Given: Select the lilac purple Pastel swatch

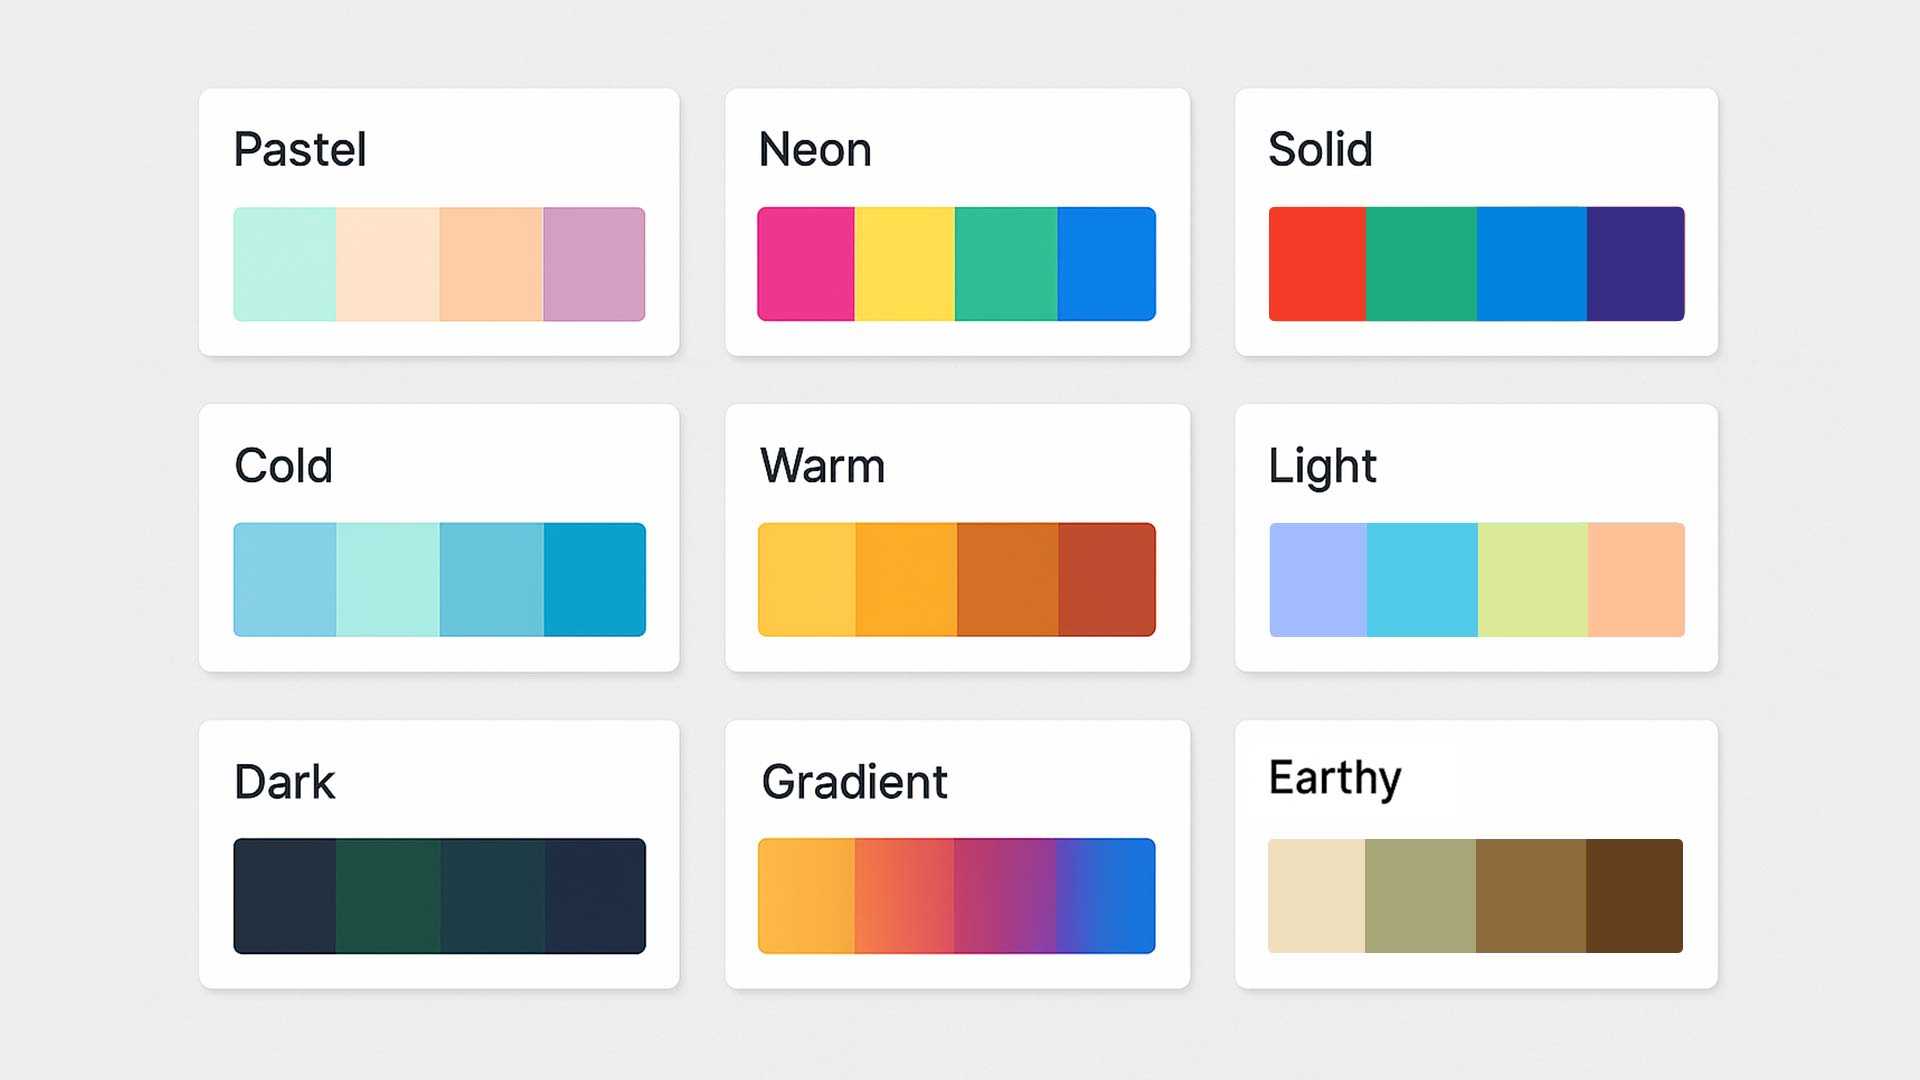Looking at the screenshot, I should pos(594,264).
